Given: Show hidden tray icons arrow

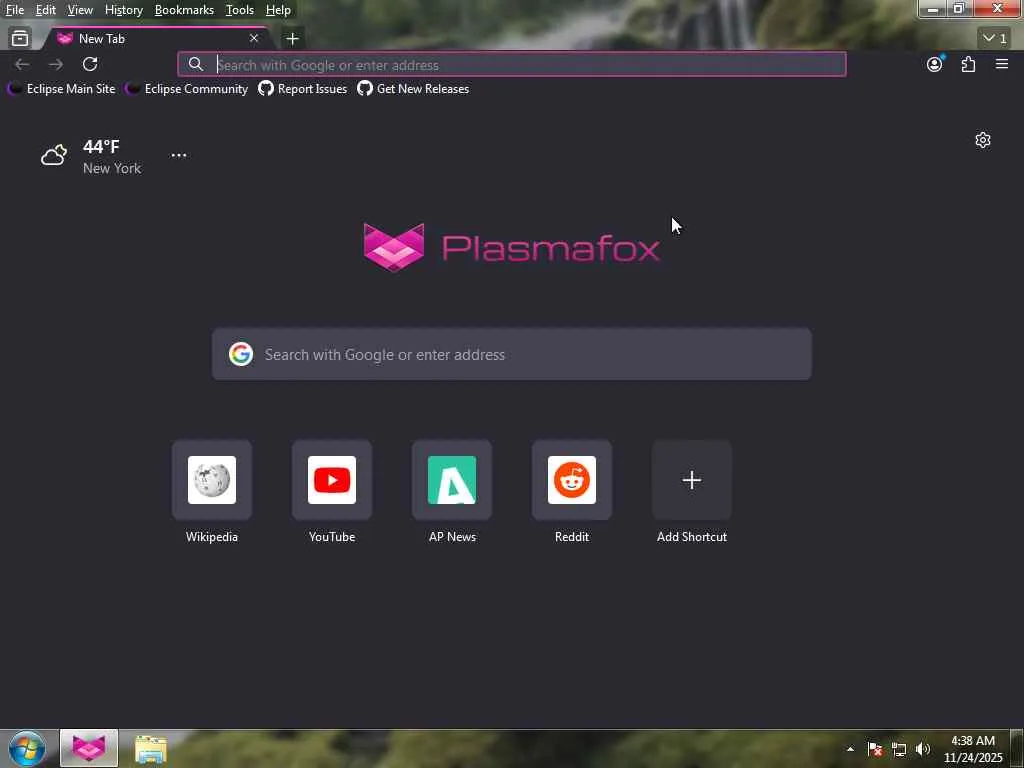Looking at the screenshot, I should click(850, 749).
